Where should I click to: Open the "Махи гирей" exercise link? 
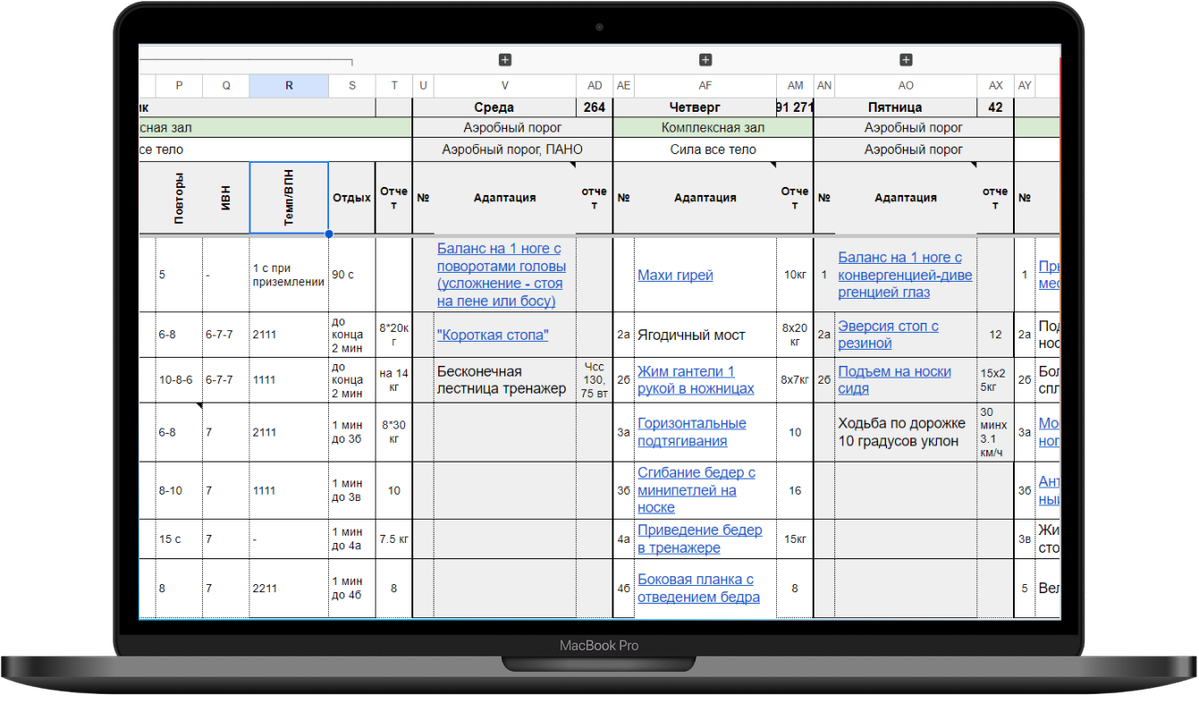pos(675,275)
